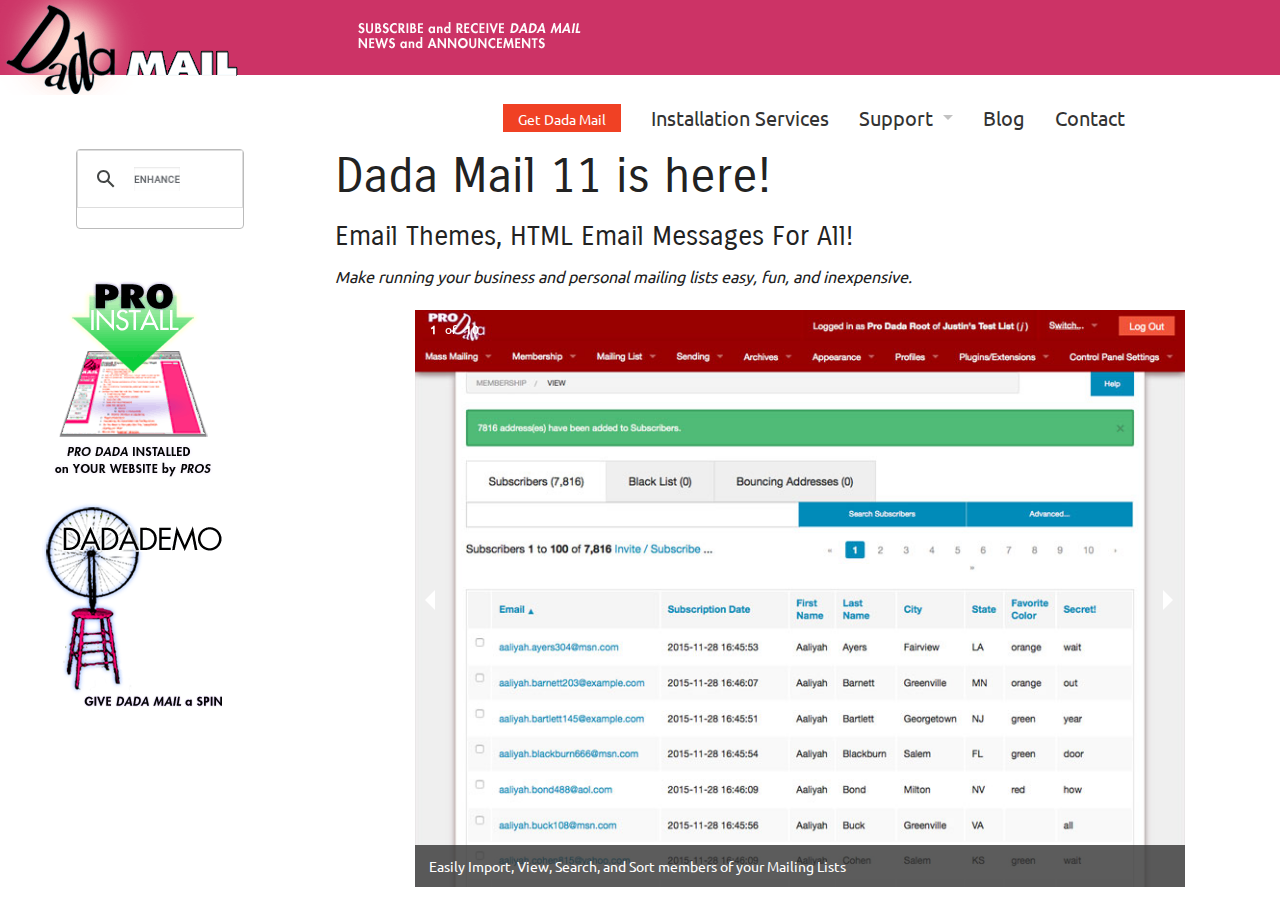Switch to the Black List (0) tab
The image size is (1280, 900).
(x=660, y=481)
